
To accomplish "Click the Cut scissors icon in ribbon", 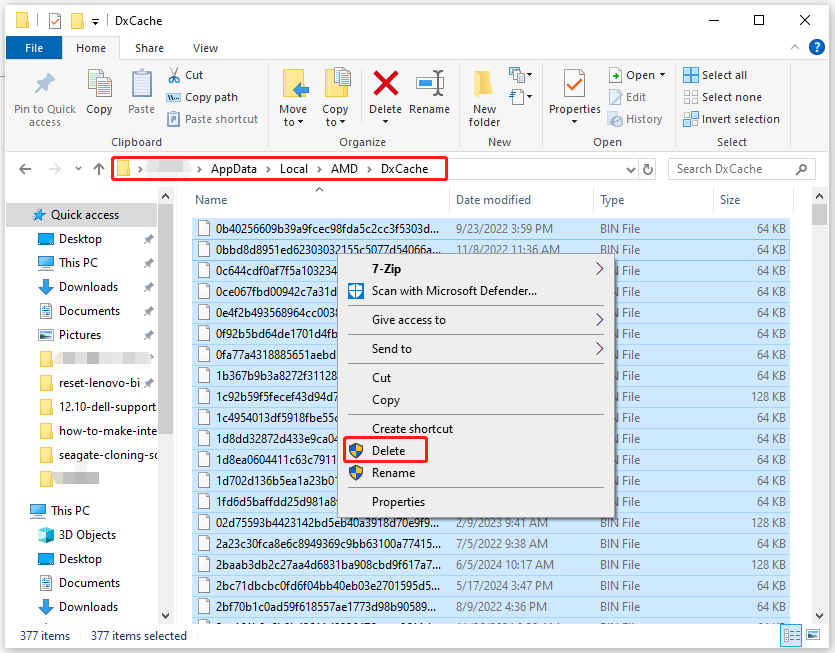I will (x=174, y=75).
